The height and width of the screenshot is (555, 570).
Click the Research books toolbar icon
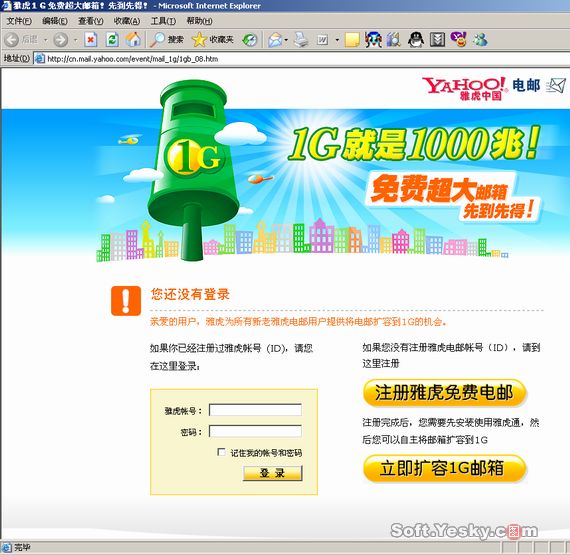pos(394,40)
